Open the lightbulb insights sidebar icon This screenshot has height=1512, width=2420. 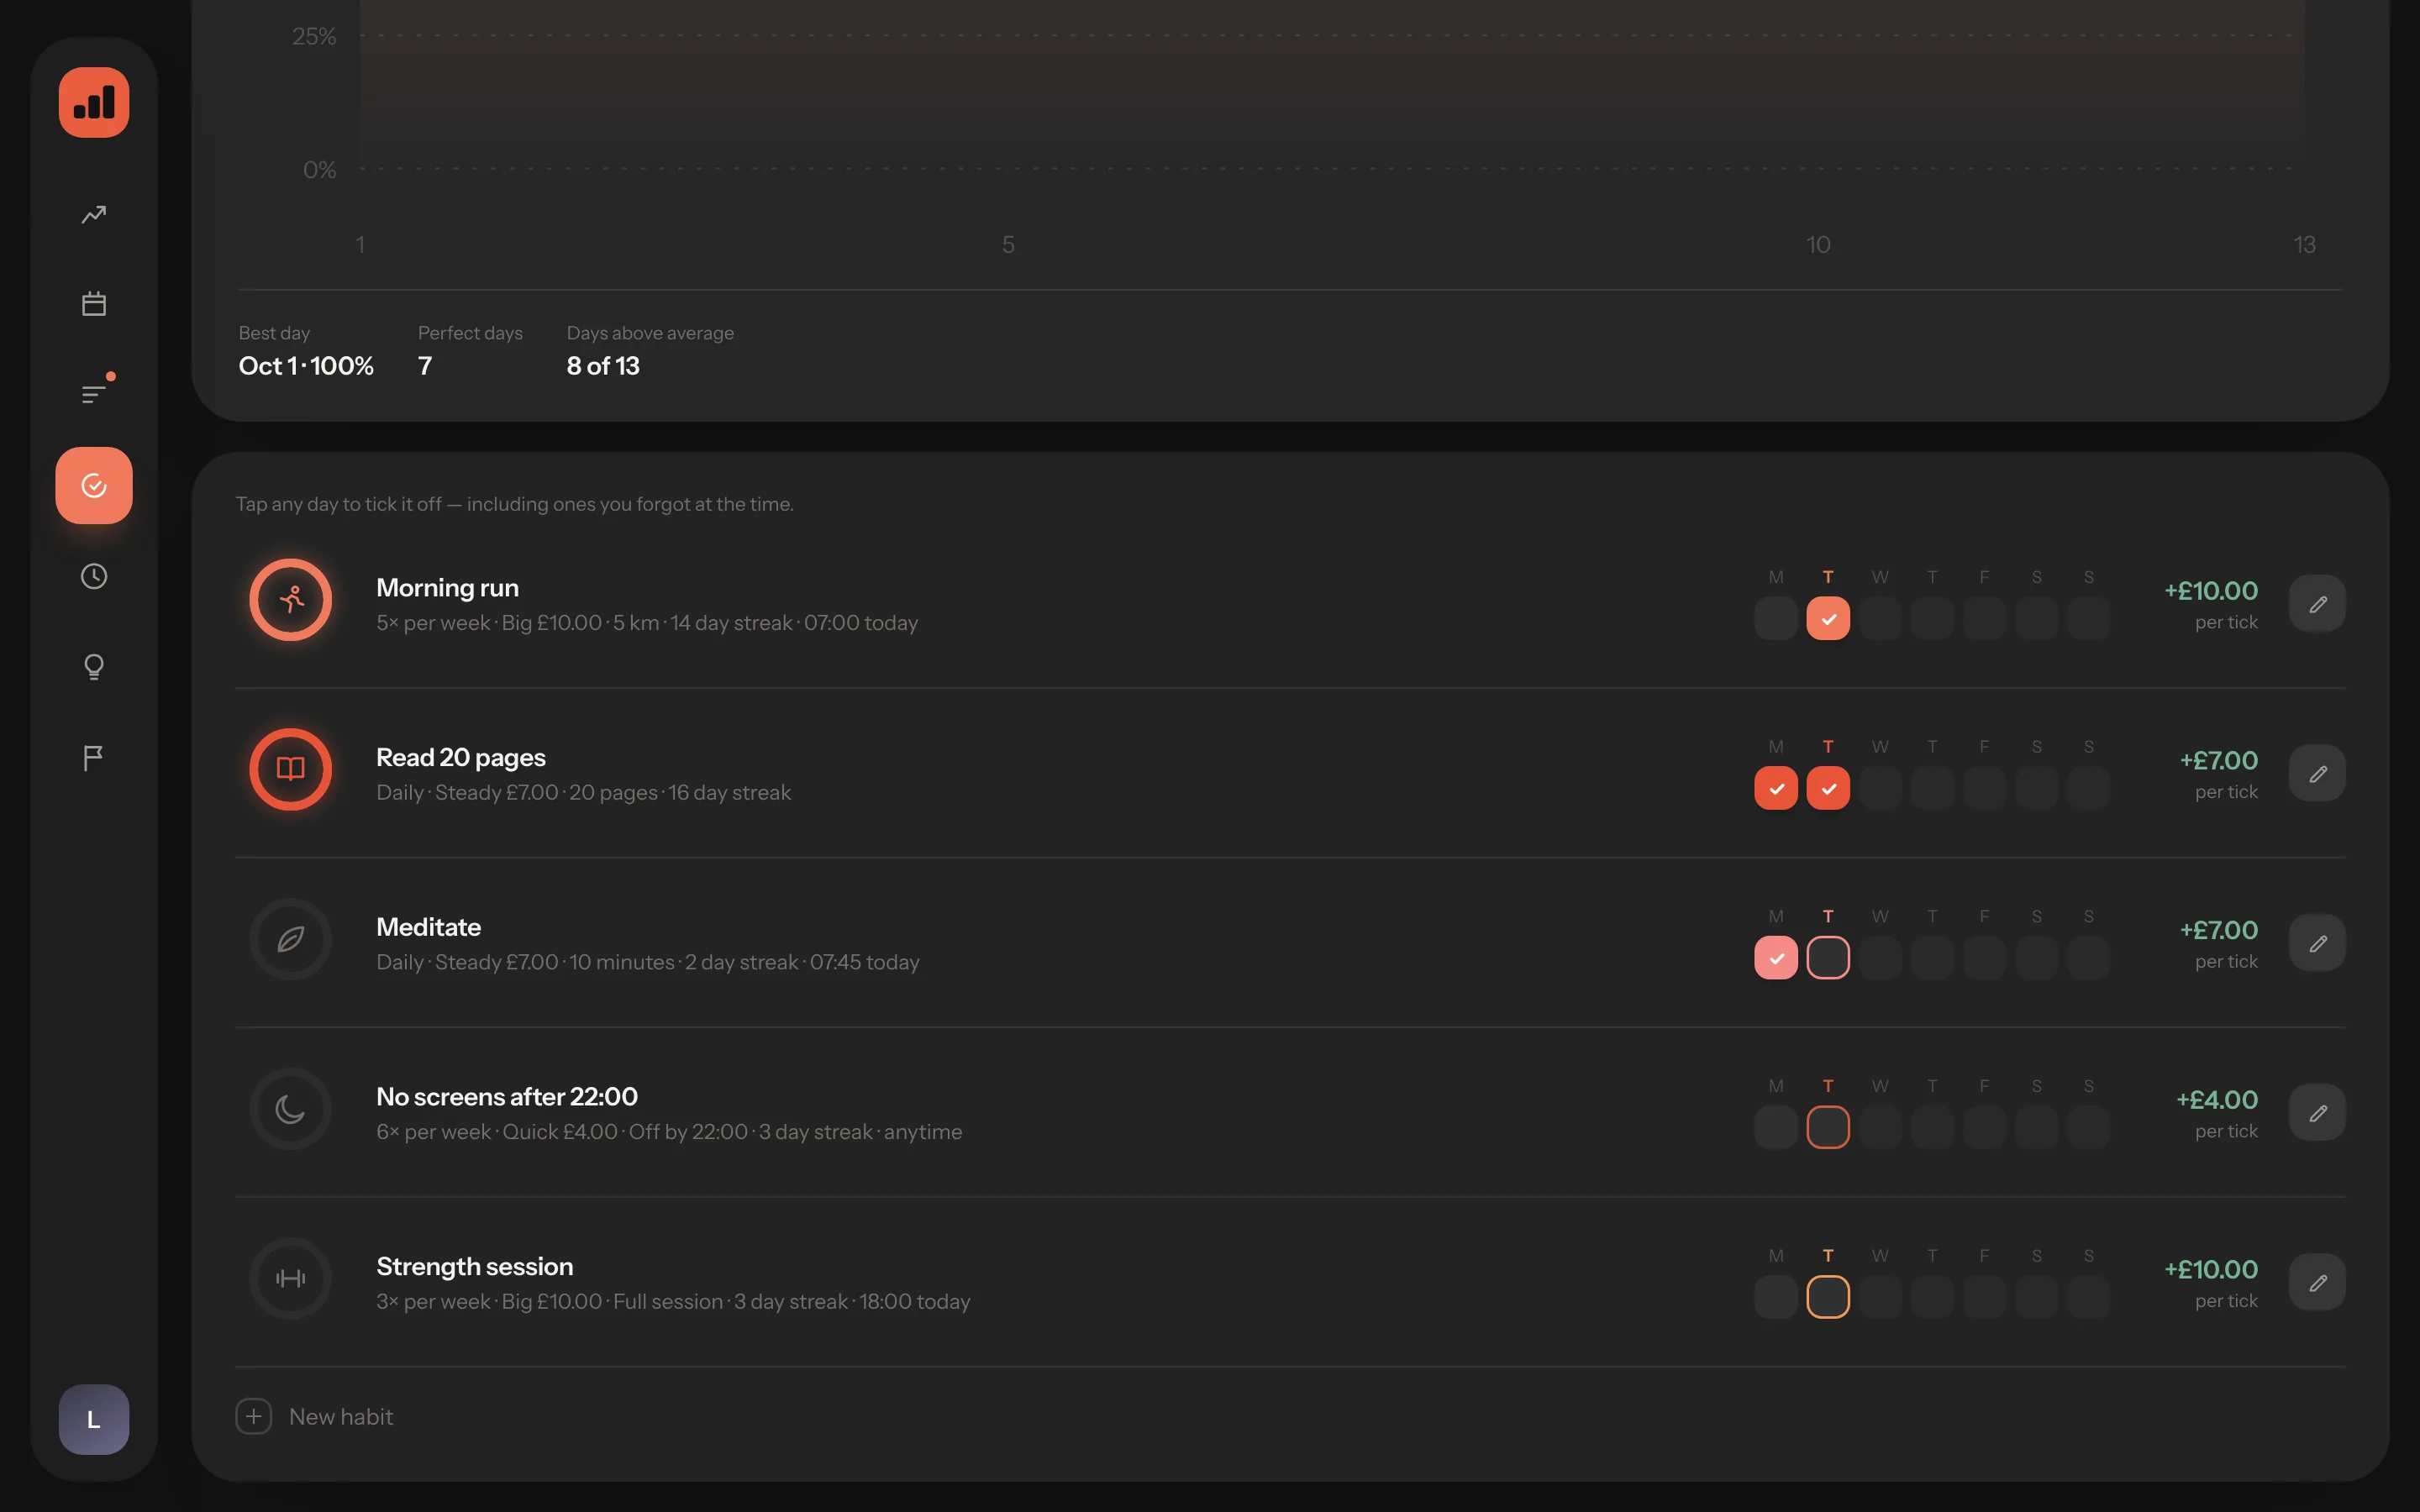click(x=94, y=667)
